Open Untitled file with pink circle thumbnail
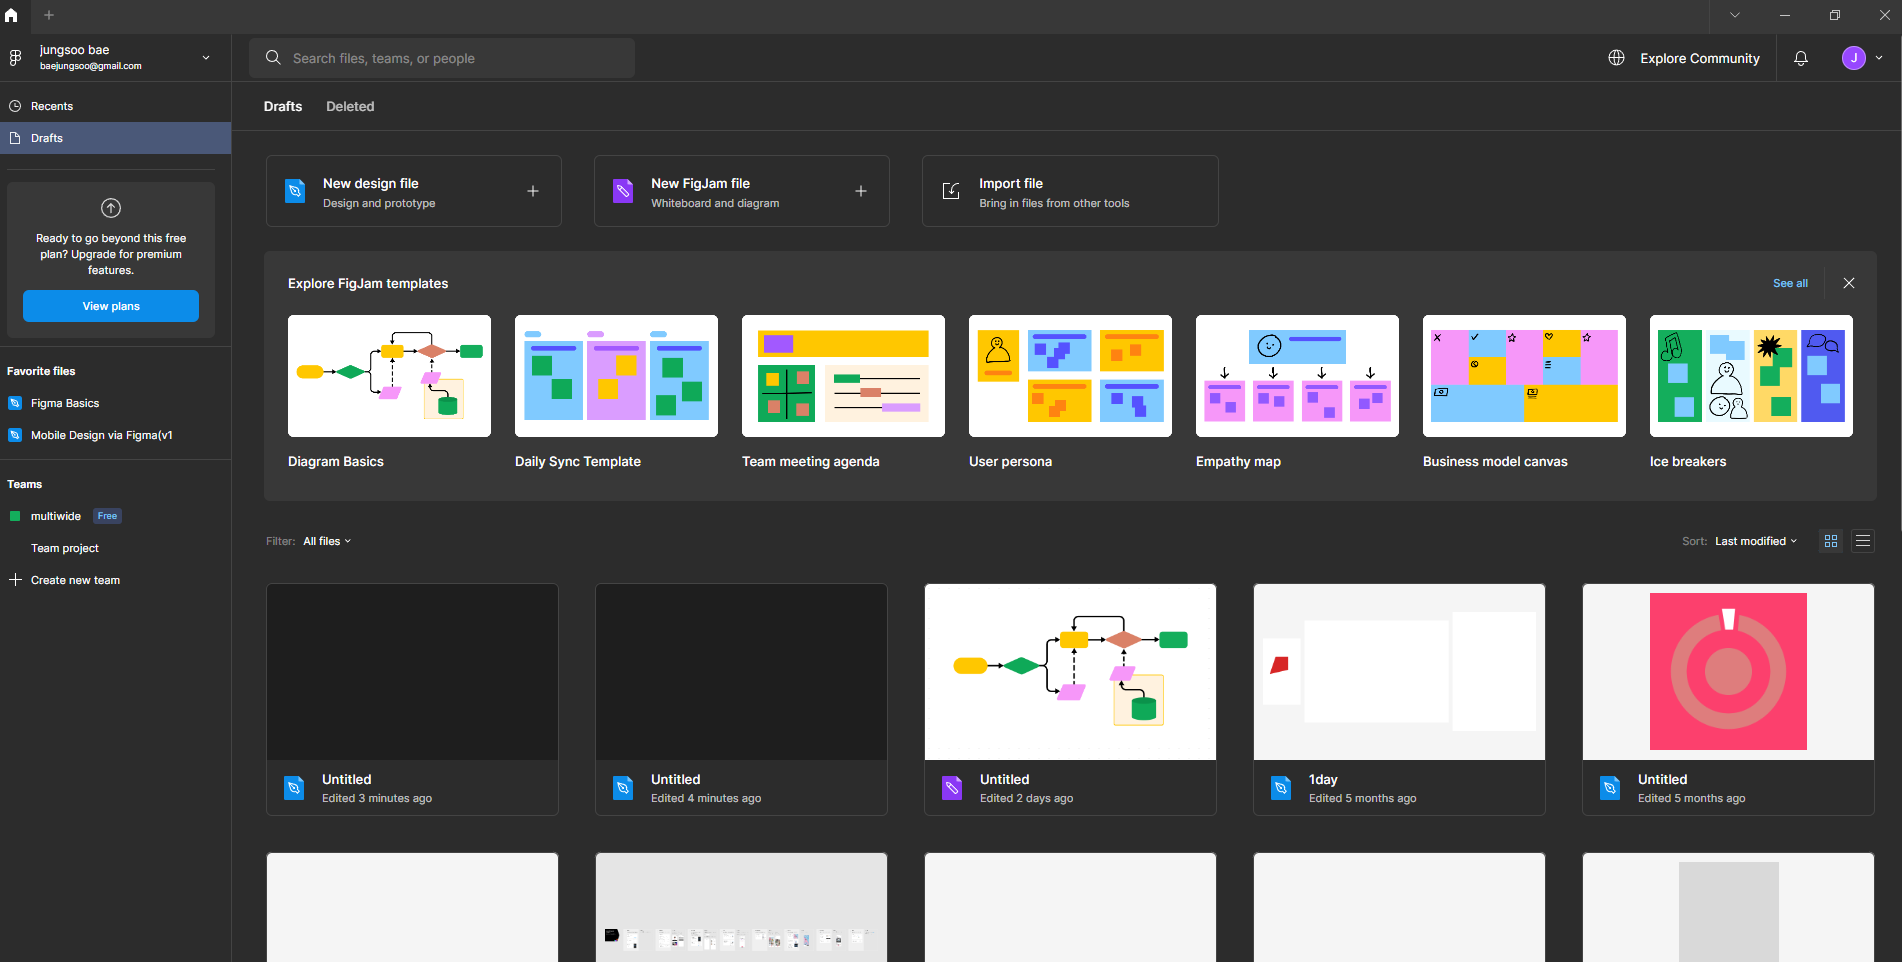1902x962 pixels. 1728,672
